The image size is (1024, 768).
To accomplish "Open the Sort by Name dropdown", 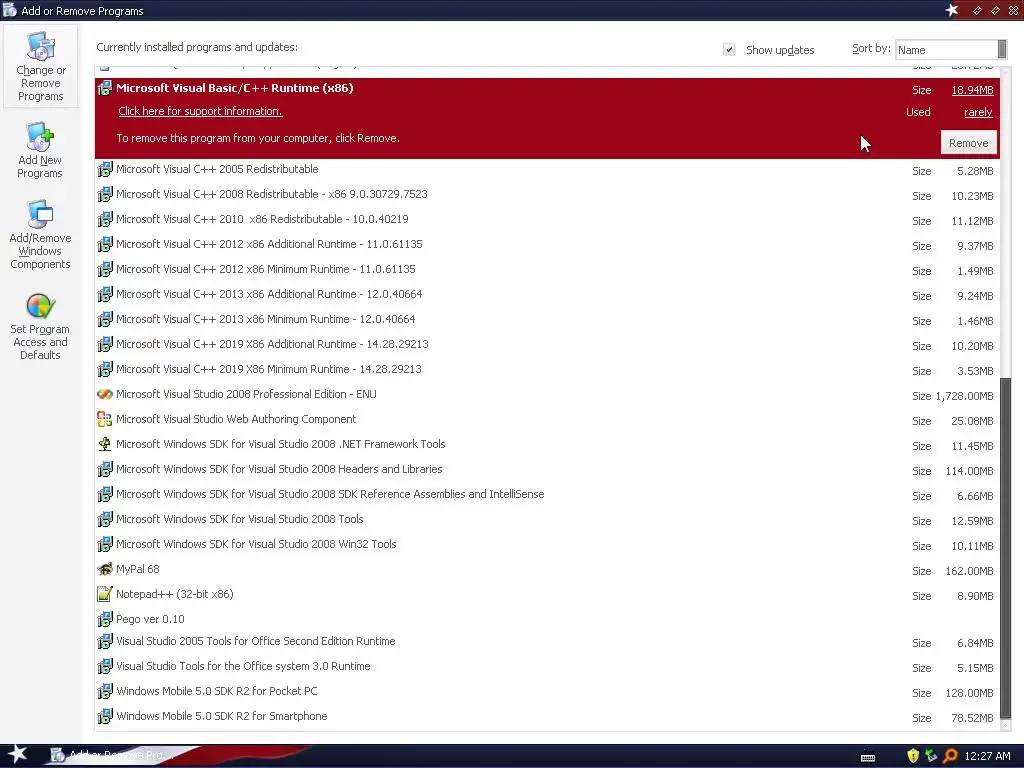I will pyautogui.click(x=950, y=50).
